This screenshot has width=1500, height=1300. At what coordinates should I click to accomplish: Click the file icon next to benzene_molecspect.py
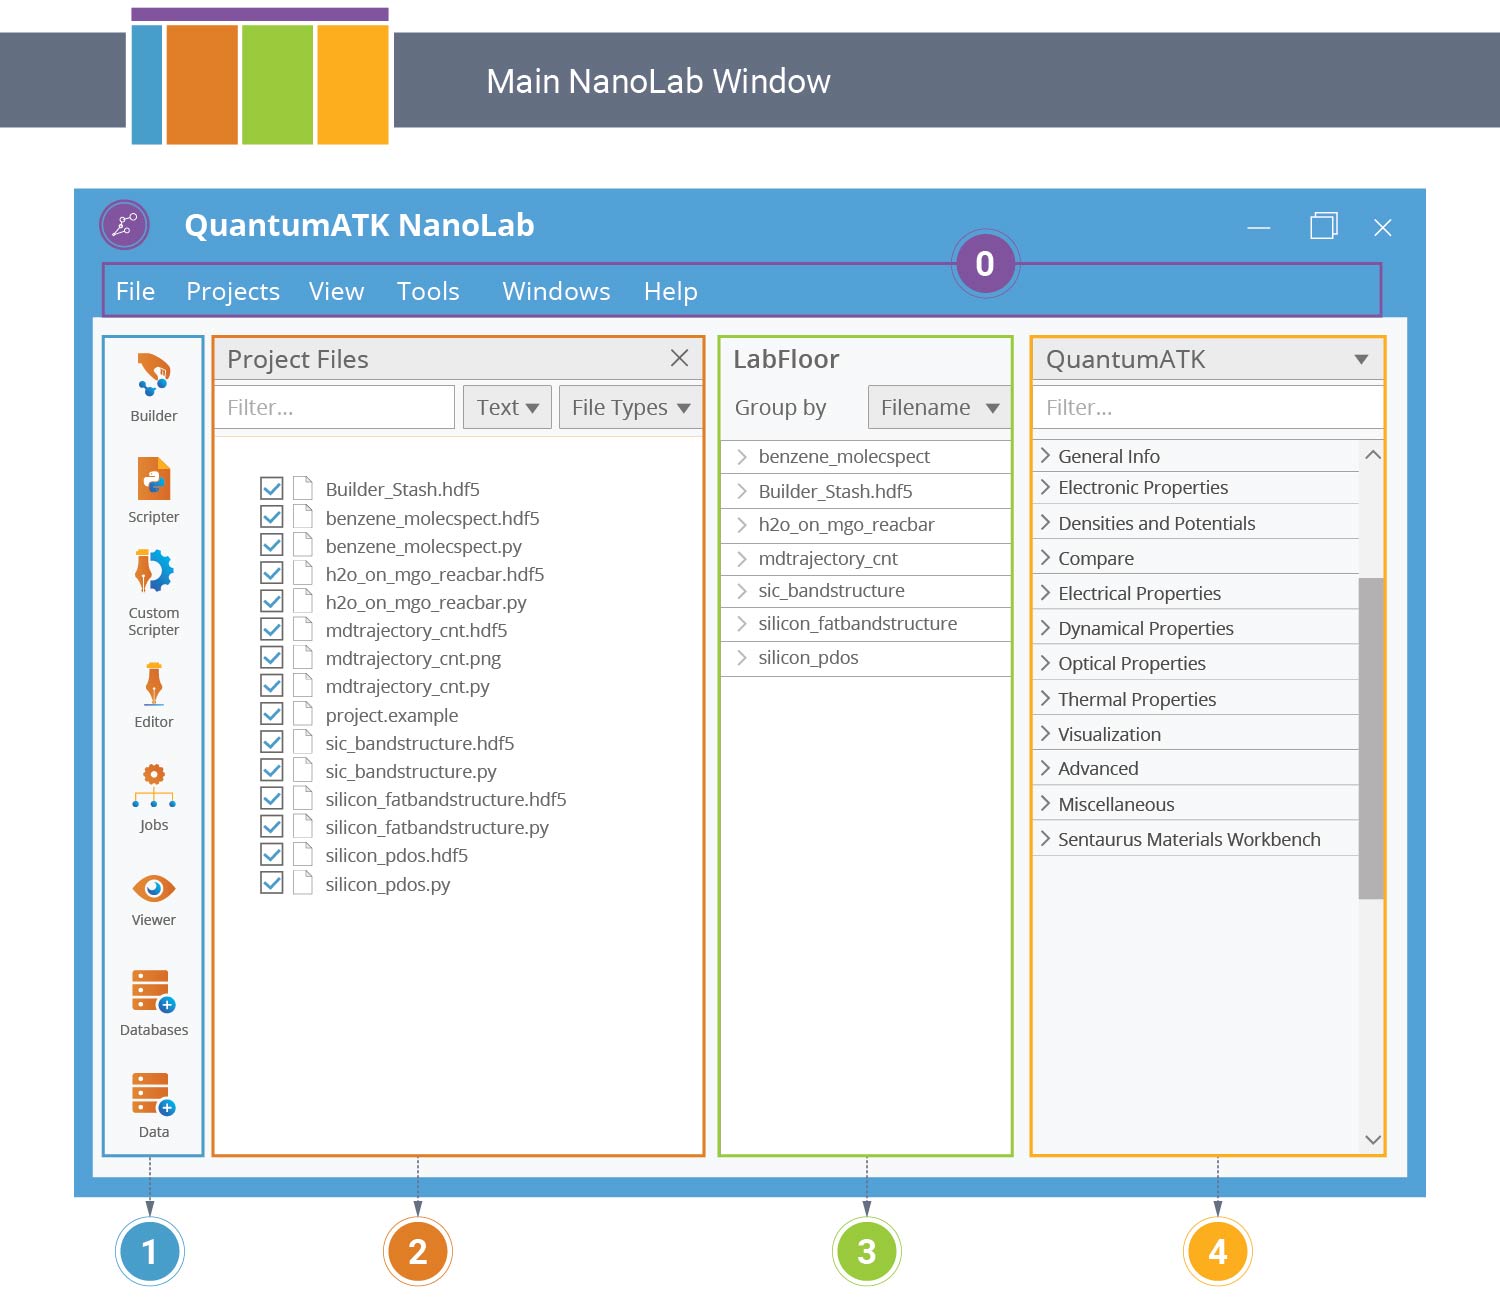[x=303, y=545]
